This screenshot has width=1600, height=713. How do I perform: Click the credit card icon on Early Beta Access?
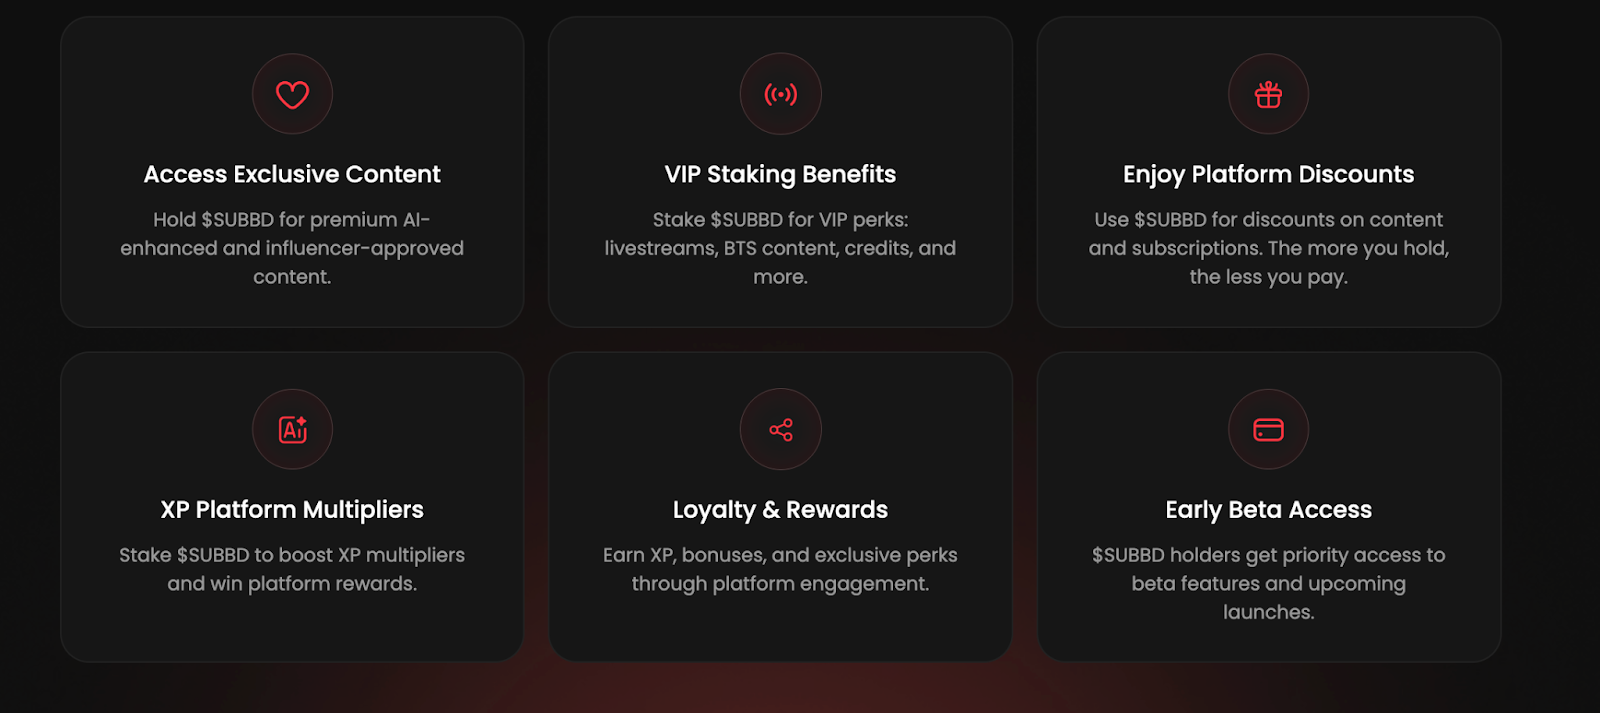coord(1268,429)
